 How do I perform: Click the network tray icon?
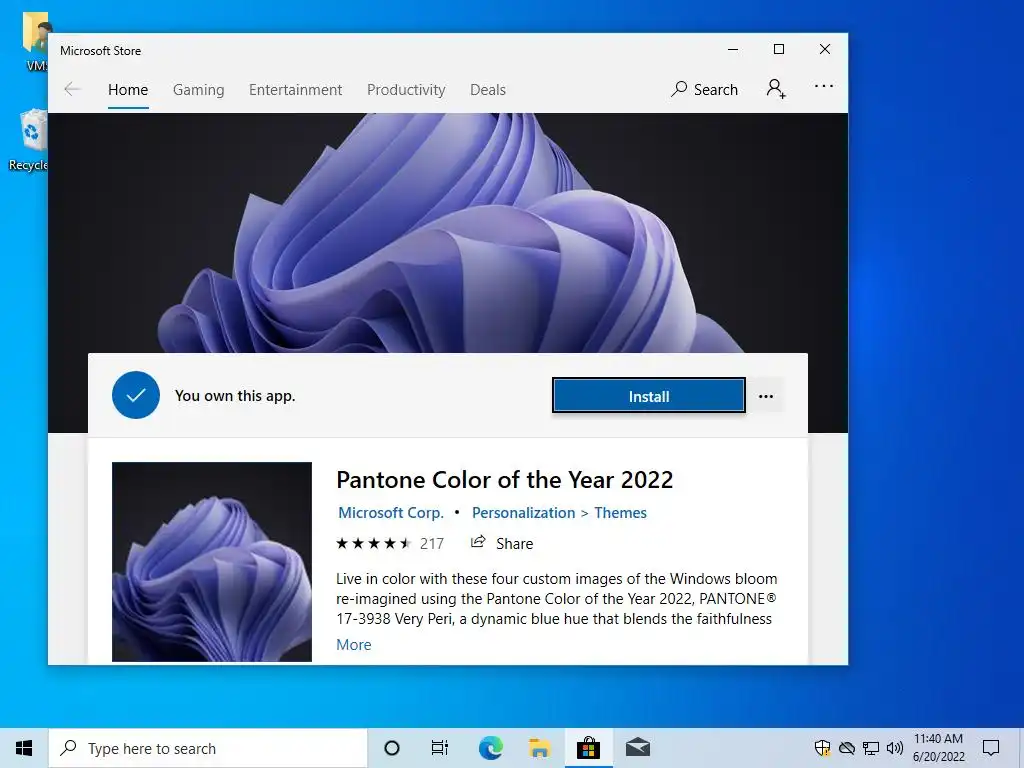click(871, 748)
